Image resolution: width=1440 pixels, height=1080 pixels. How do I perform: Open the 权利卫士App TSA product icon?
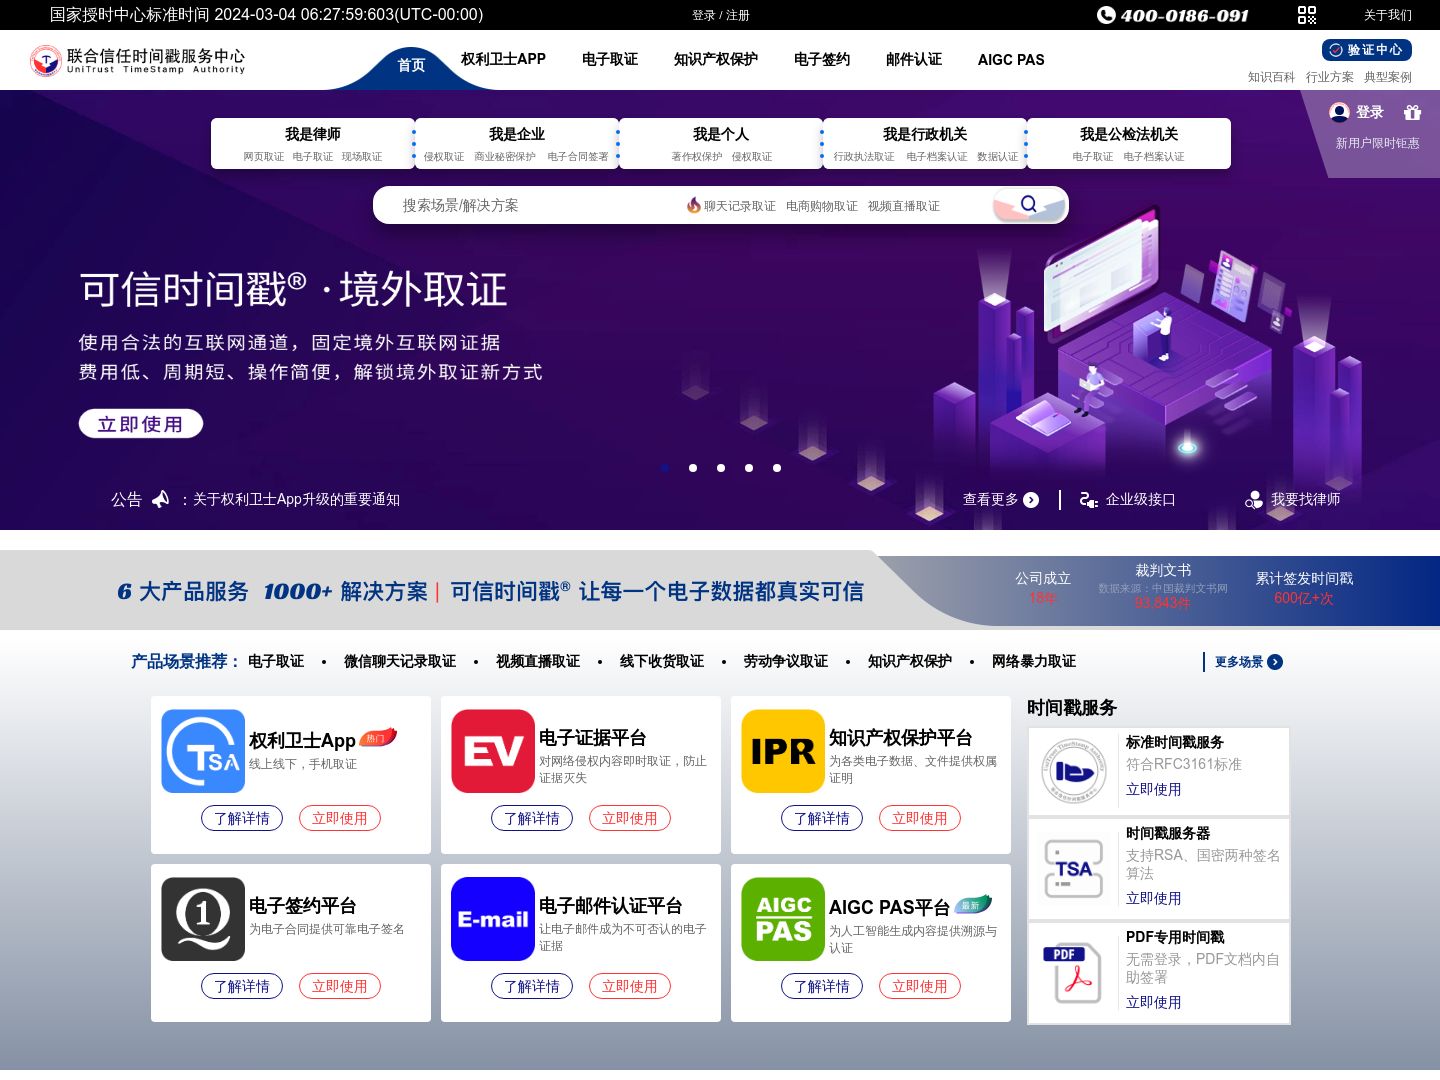(203, 751)
